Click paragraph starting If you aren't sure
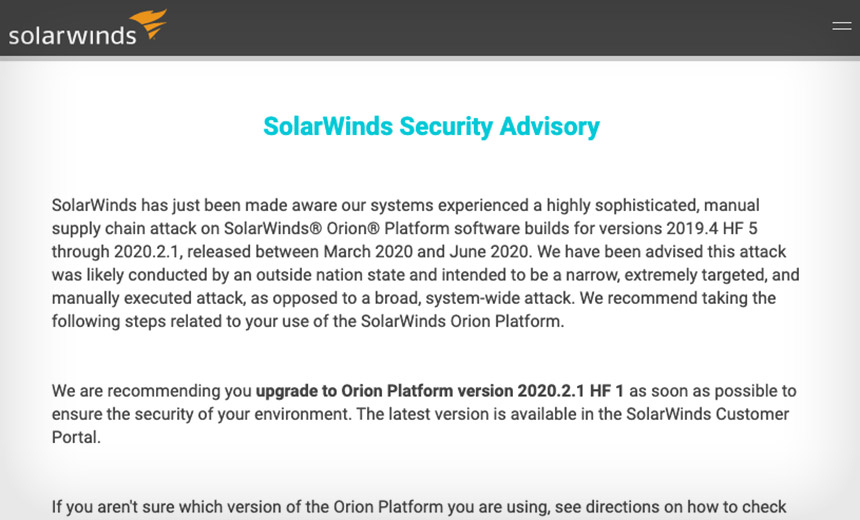 click(420, 507)
